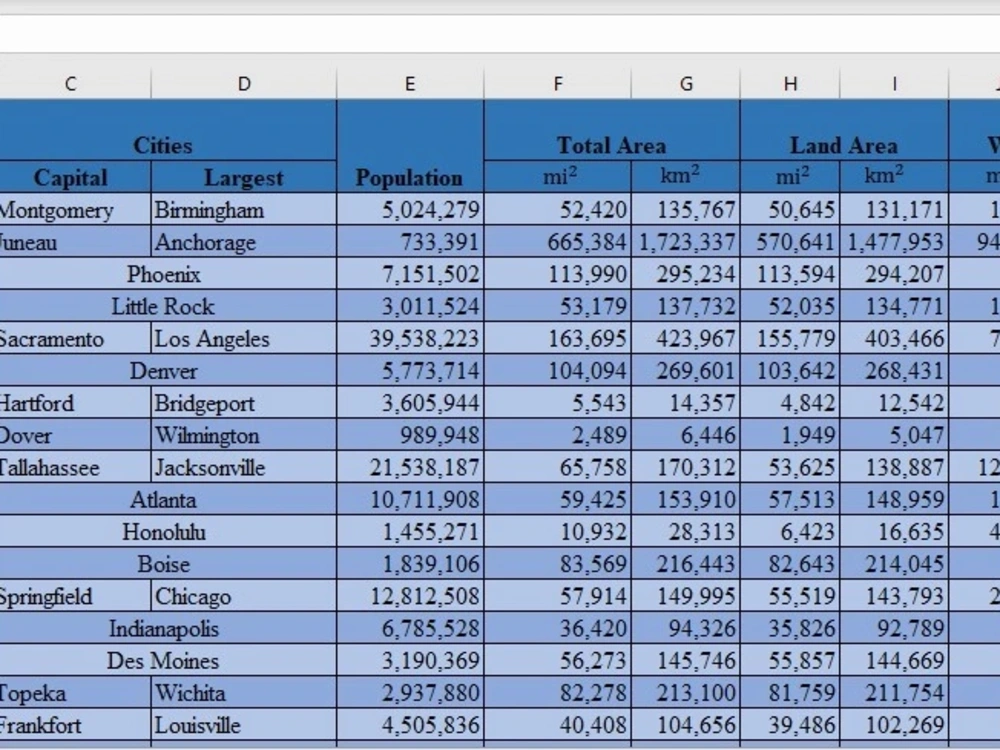Select cell with value 92,789
1000x750 pixels.
click(x=894, y=628)
